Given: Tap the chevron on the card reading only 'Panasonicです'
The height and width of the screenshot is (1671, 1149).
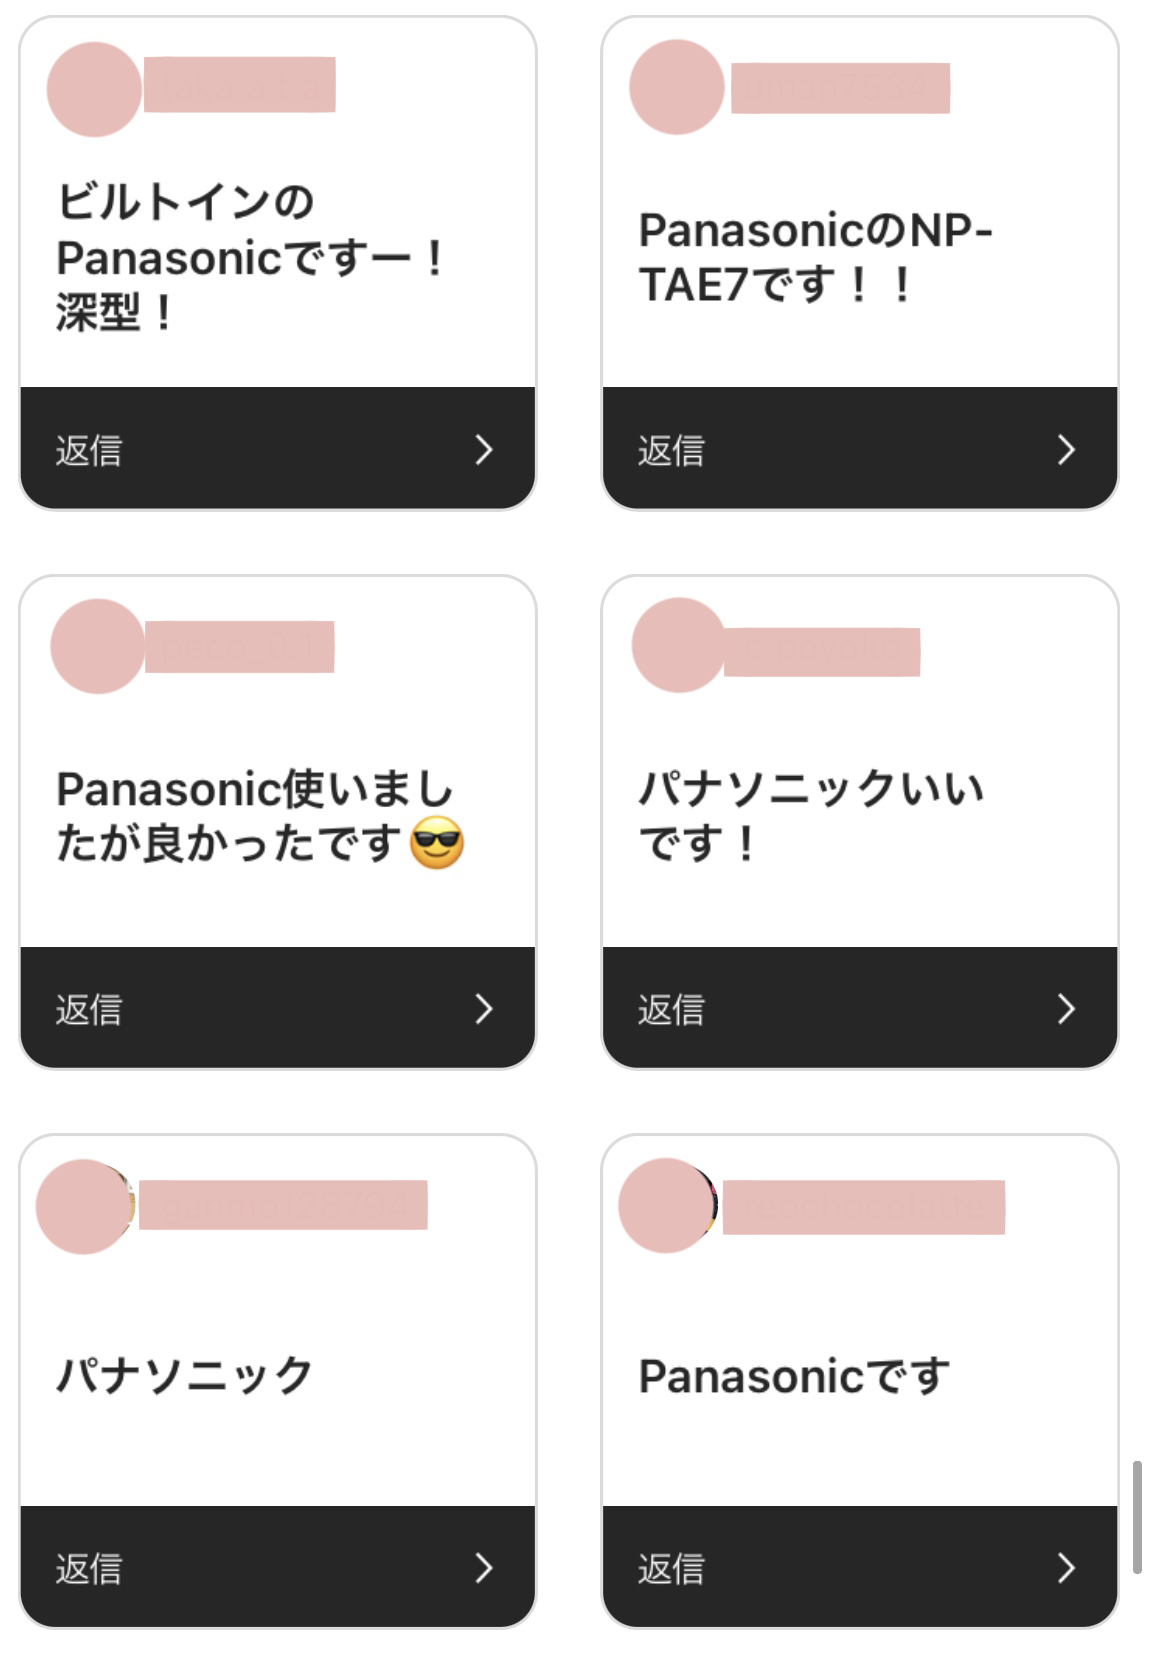Looking at the screenshot, I should point(1066,1568).
